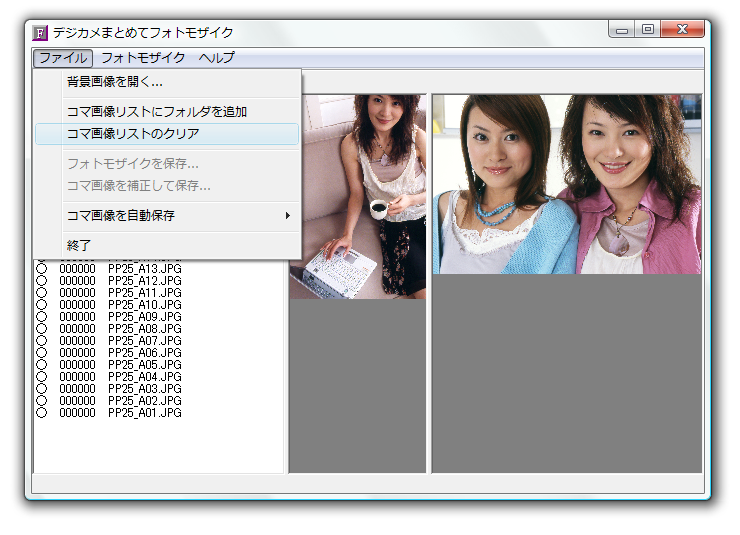This screenshot has width=740, height=535.
Task: Click the circle icon beside PP25_A04.JPG
Action: click(42, 377)
